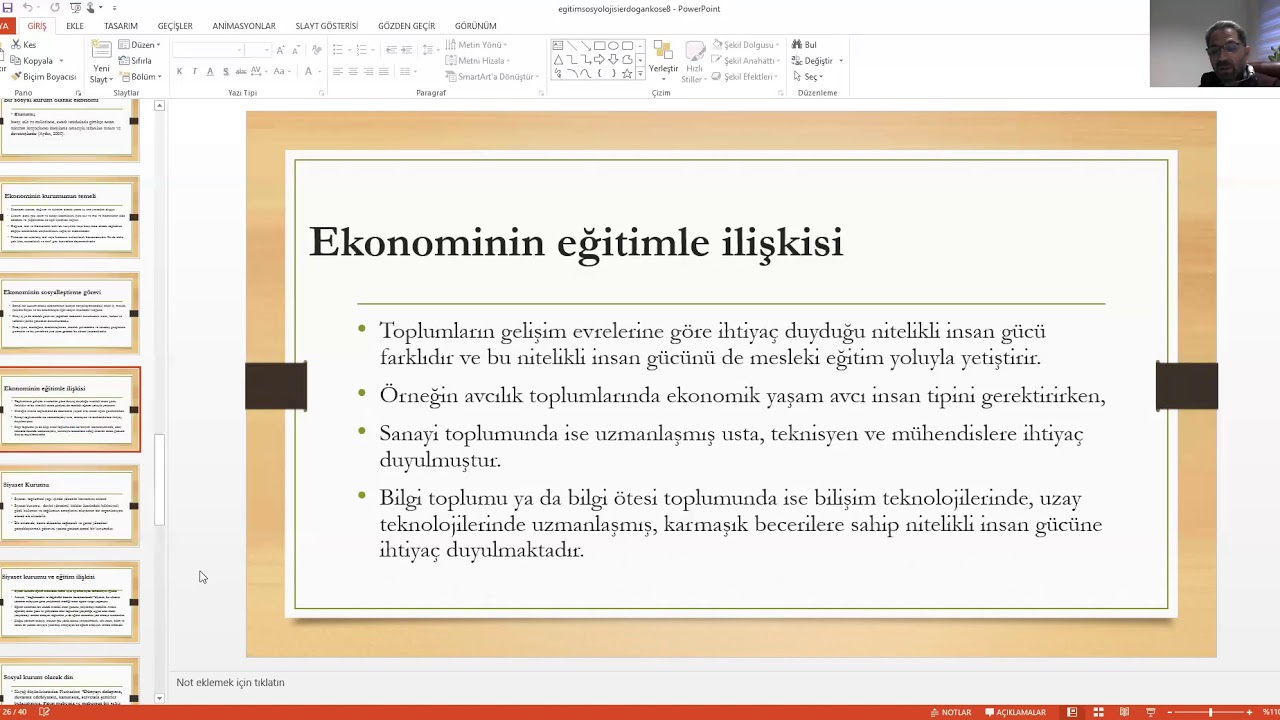Switch to TASARIM ribbon tab
This screenshot has width=1280, height=720.
[121, 26]
